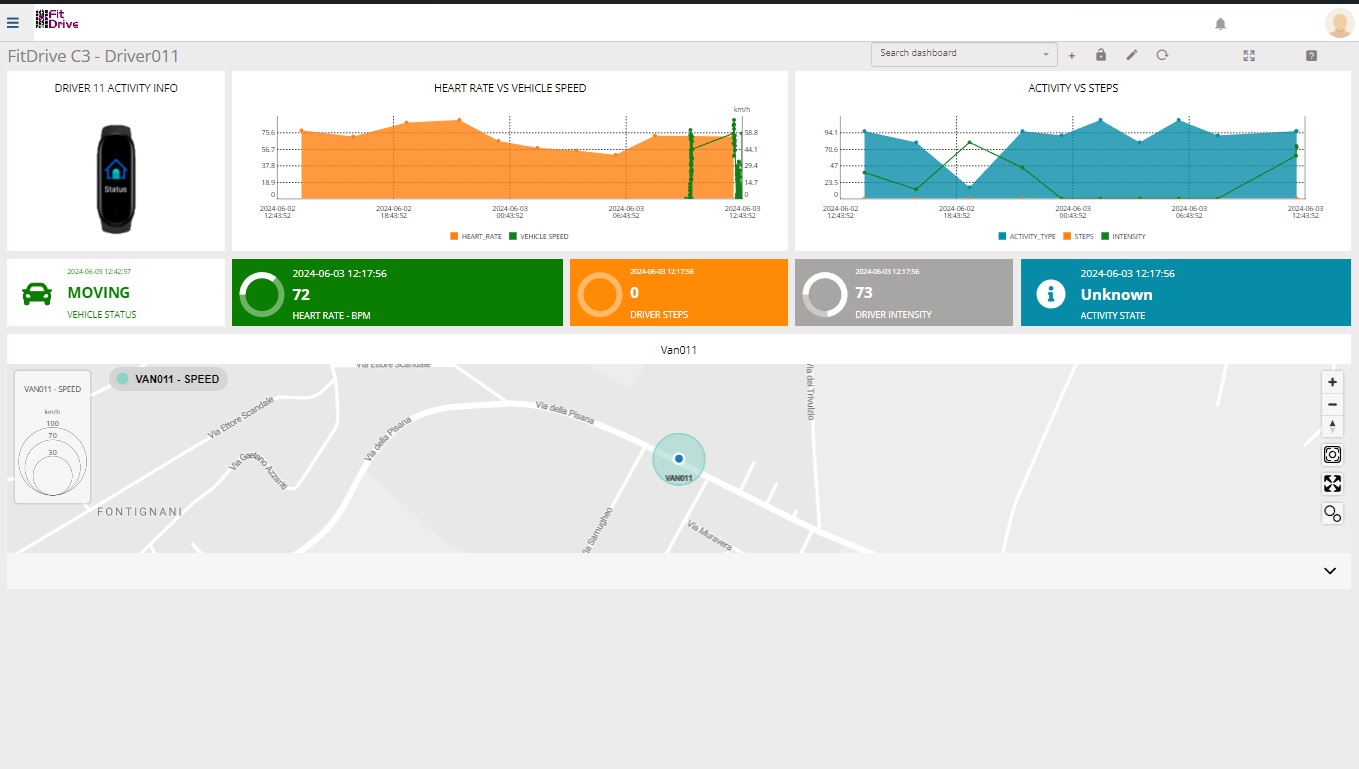Click the driver steps gauge ring
1359x769 pixels.
point(600,294)
